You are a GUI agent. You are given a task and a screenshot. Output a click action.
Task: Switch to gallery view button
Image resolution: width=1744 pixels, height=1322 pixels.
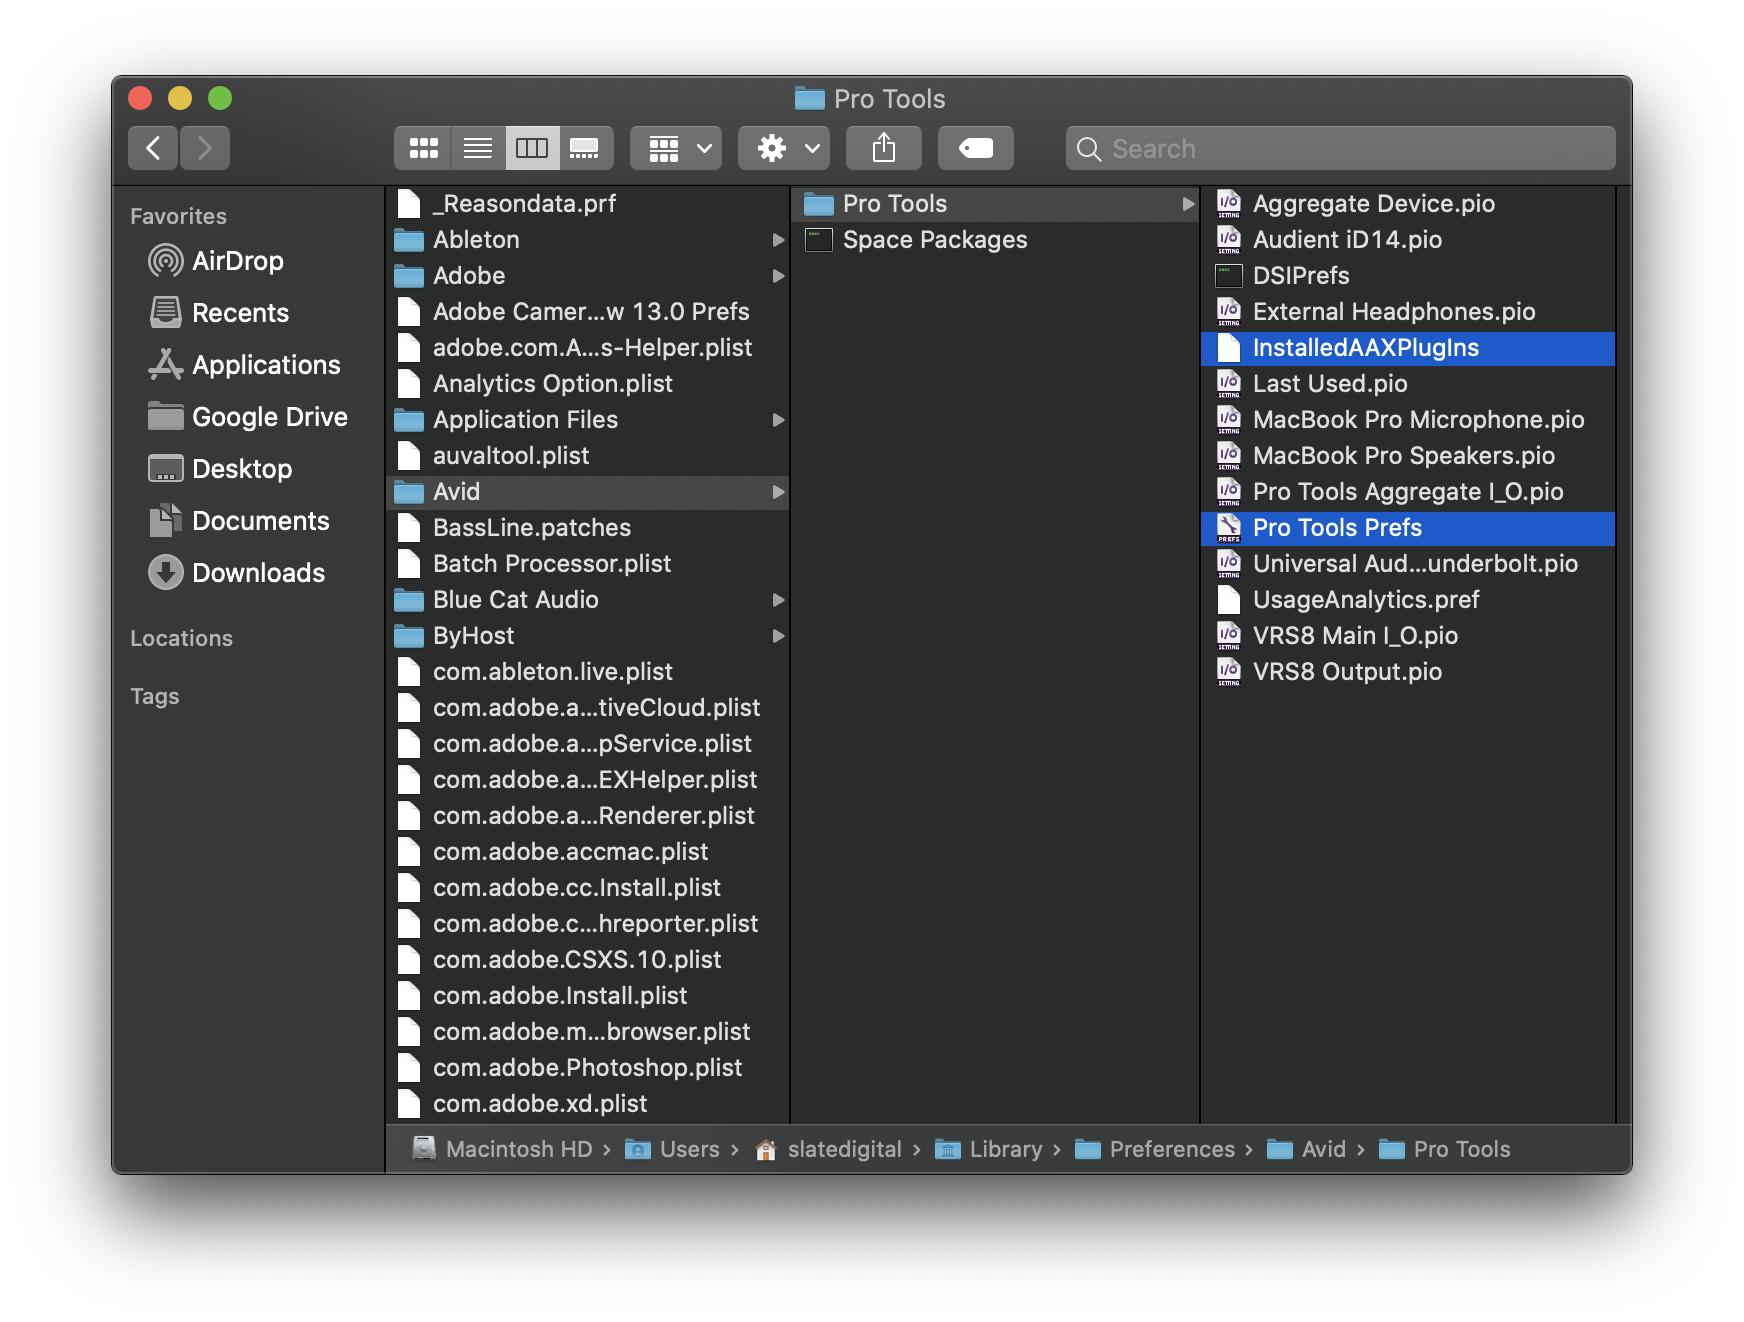[x=585, y=148]
